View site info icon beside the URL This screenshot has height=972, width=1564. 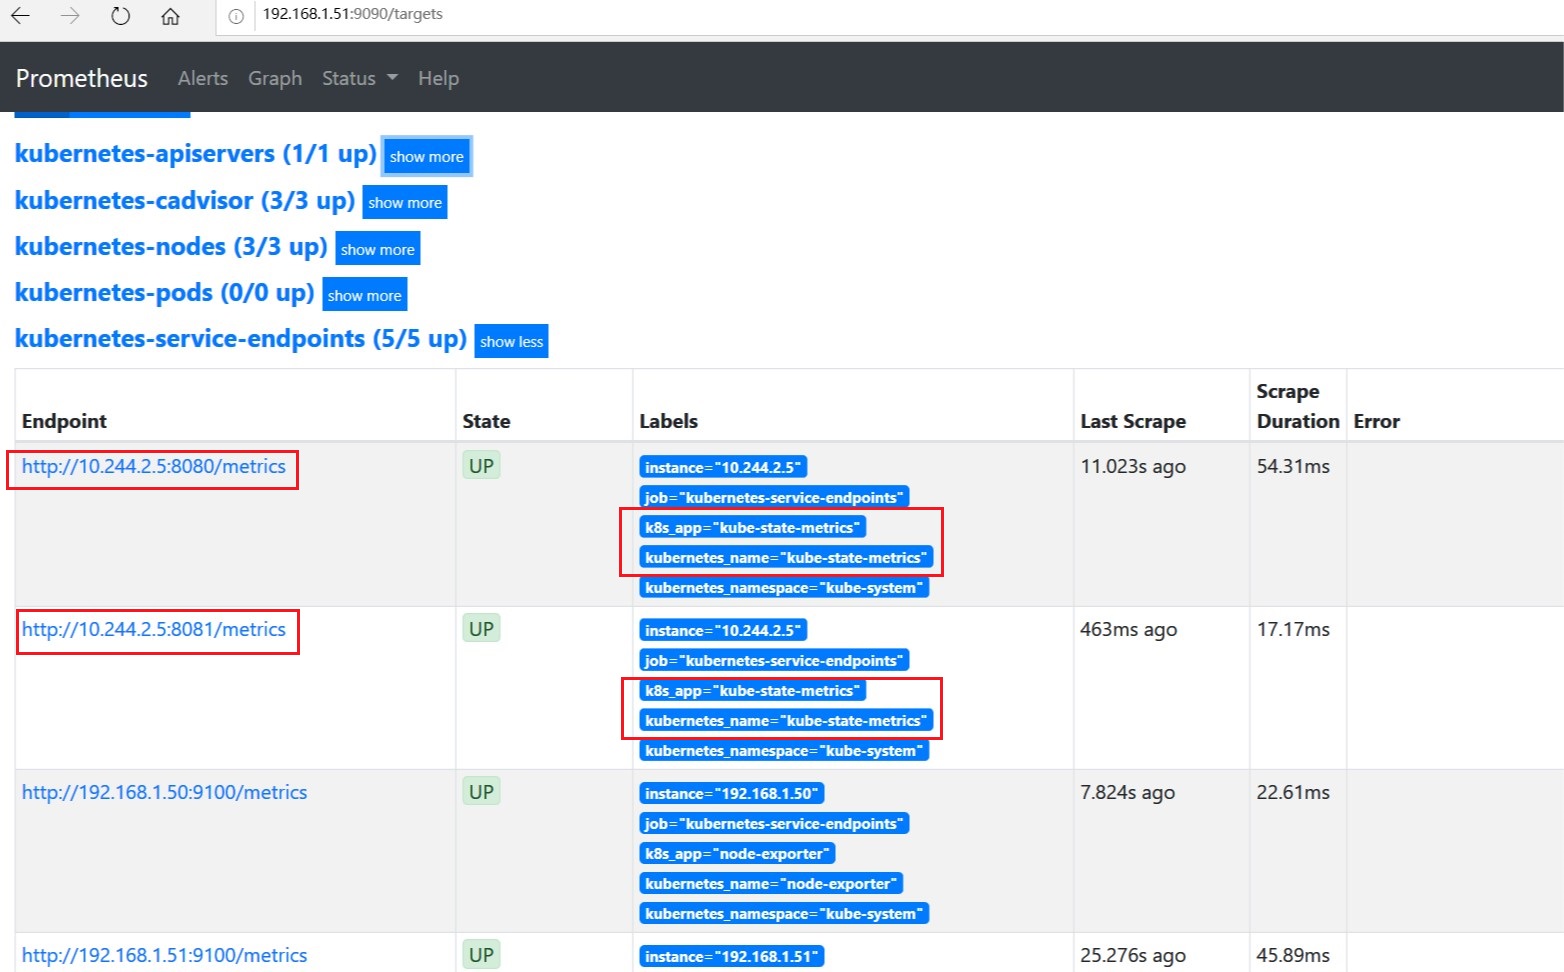click(x=236, y=16)
